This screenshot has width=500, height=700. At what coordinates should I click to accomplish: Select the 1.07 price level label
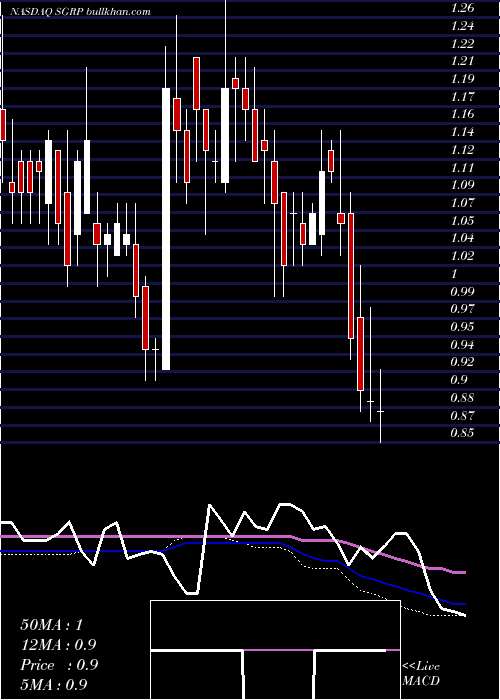click(462, 203)
